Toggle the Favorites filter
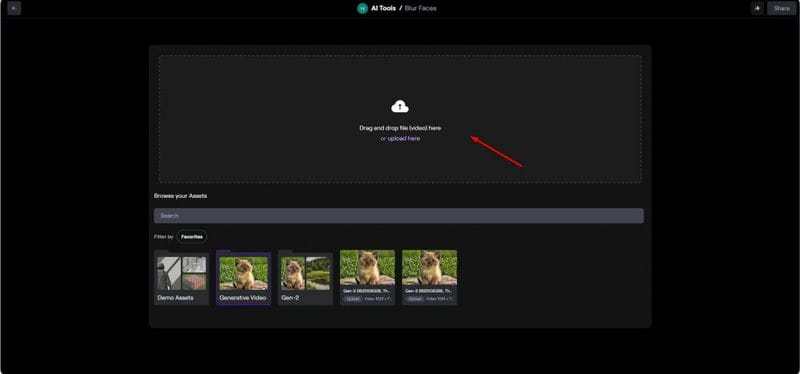 pos(192,237)
